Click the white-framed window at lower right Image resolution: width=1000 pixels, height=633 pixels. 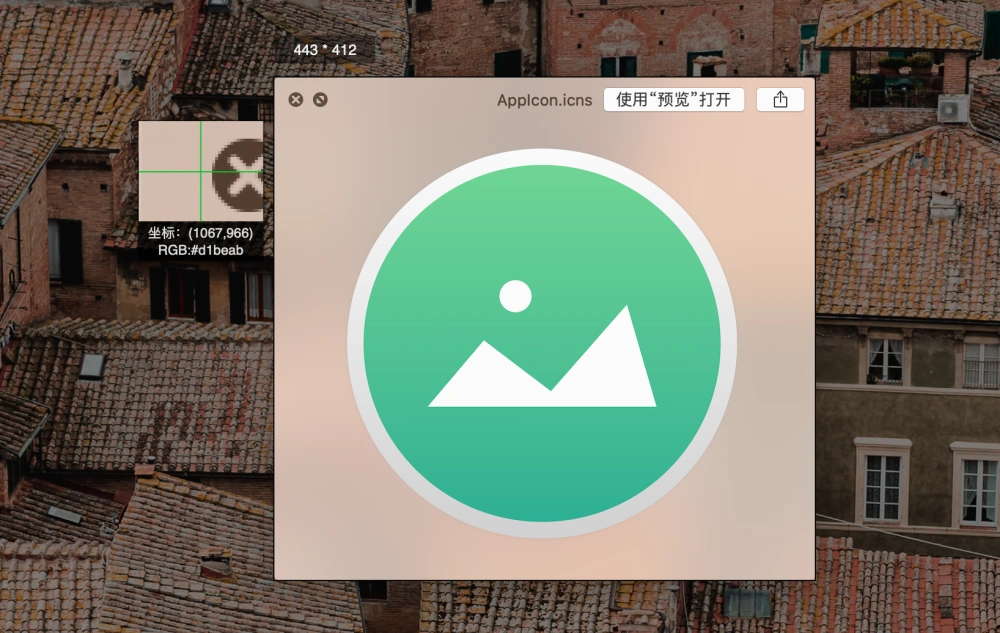[883, 483]
